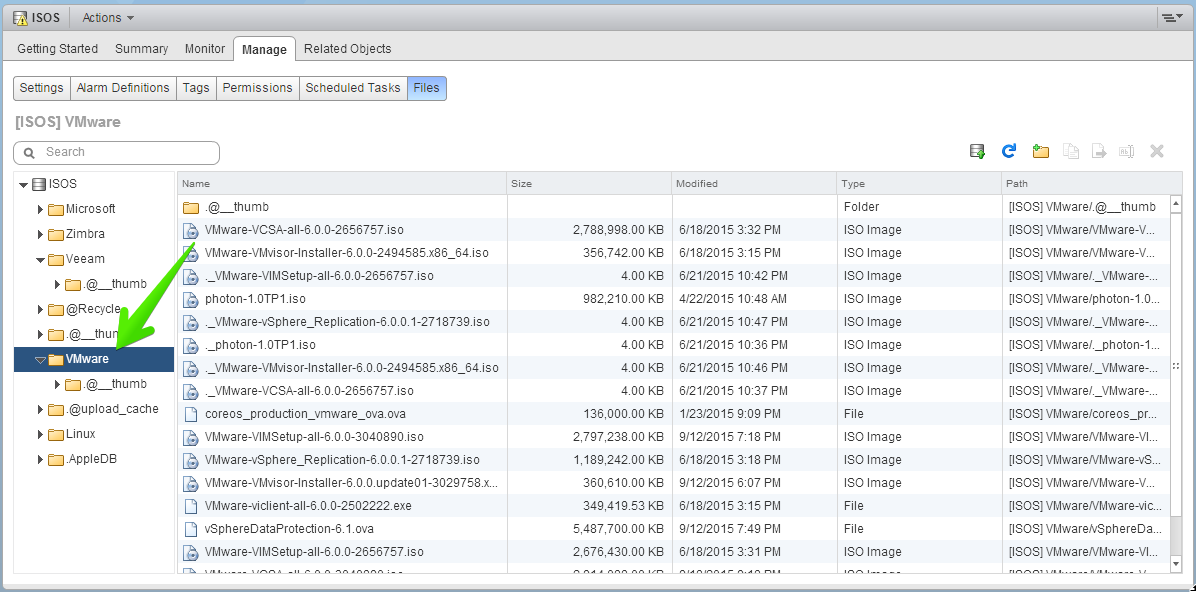
Task: Click the Zimbra folder icon
Action: point(56,234)
